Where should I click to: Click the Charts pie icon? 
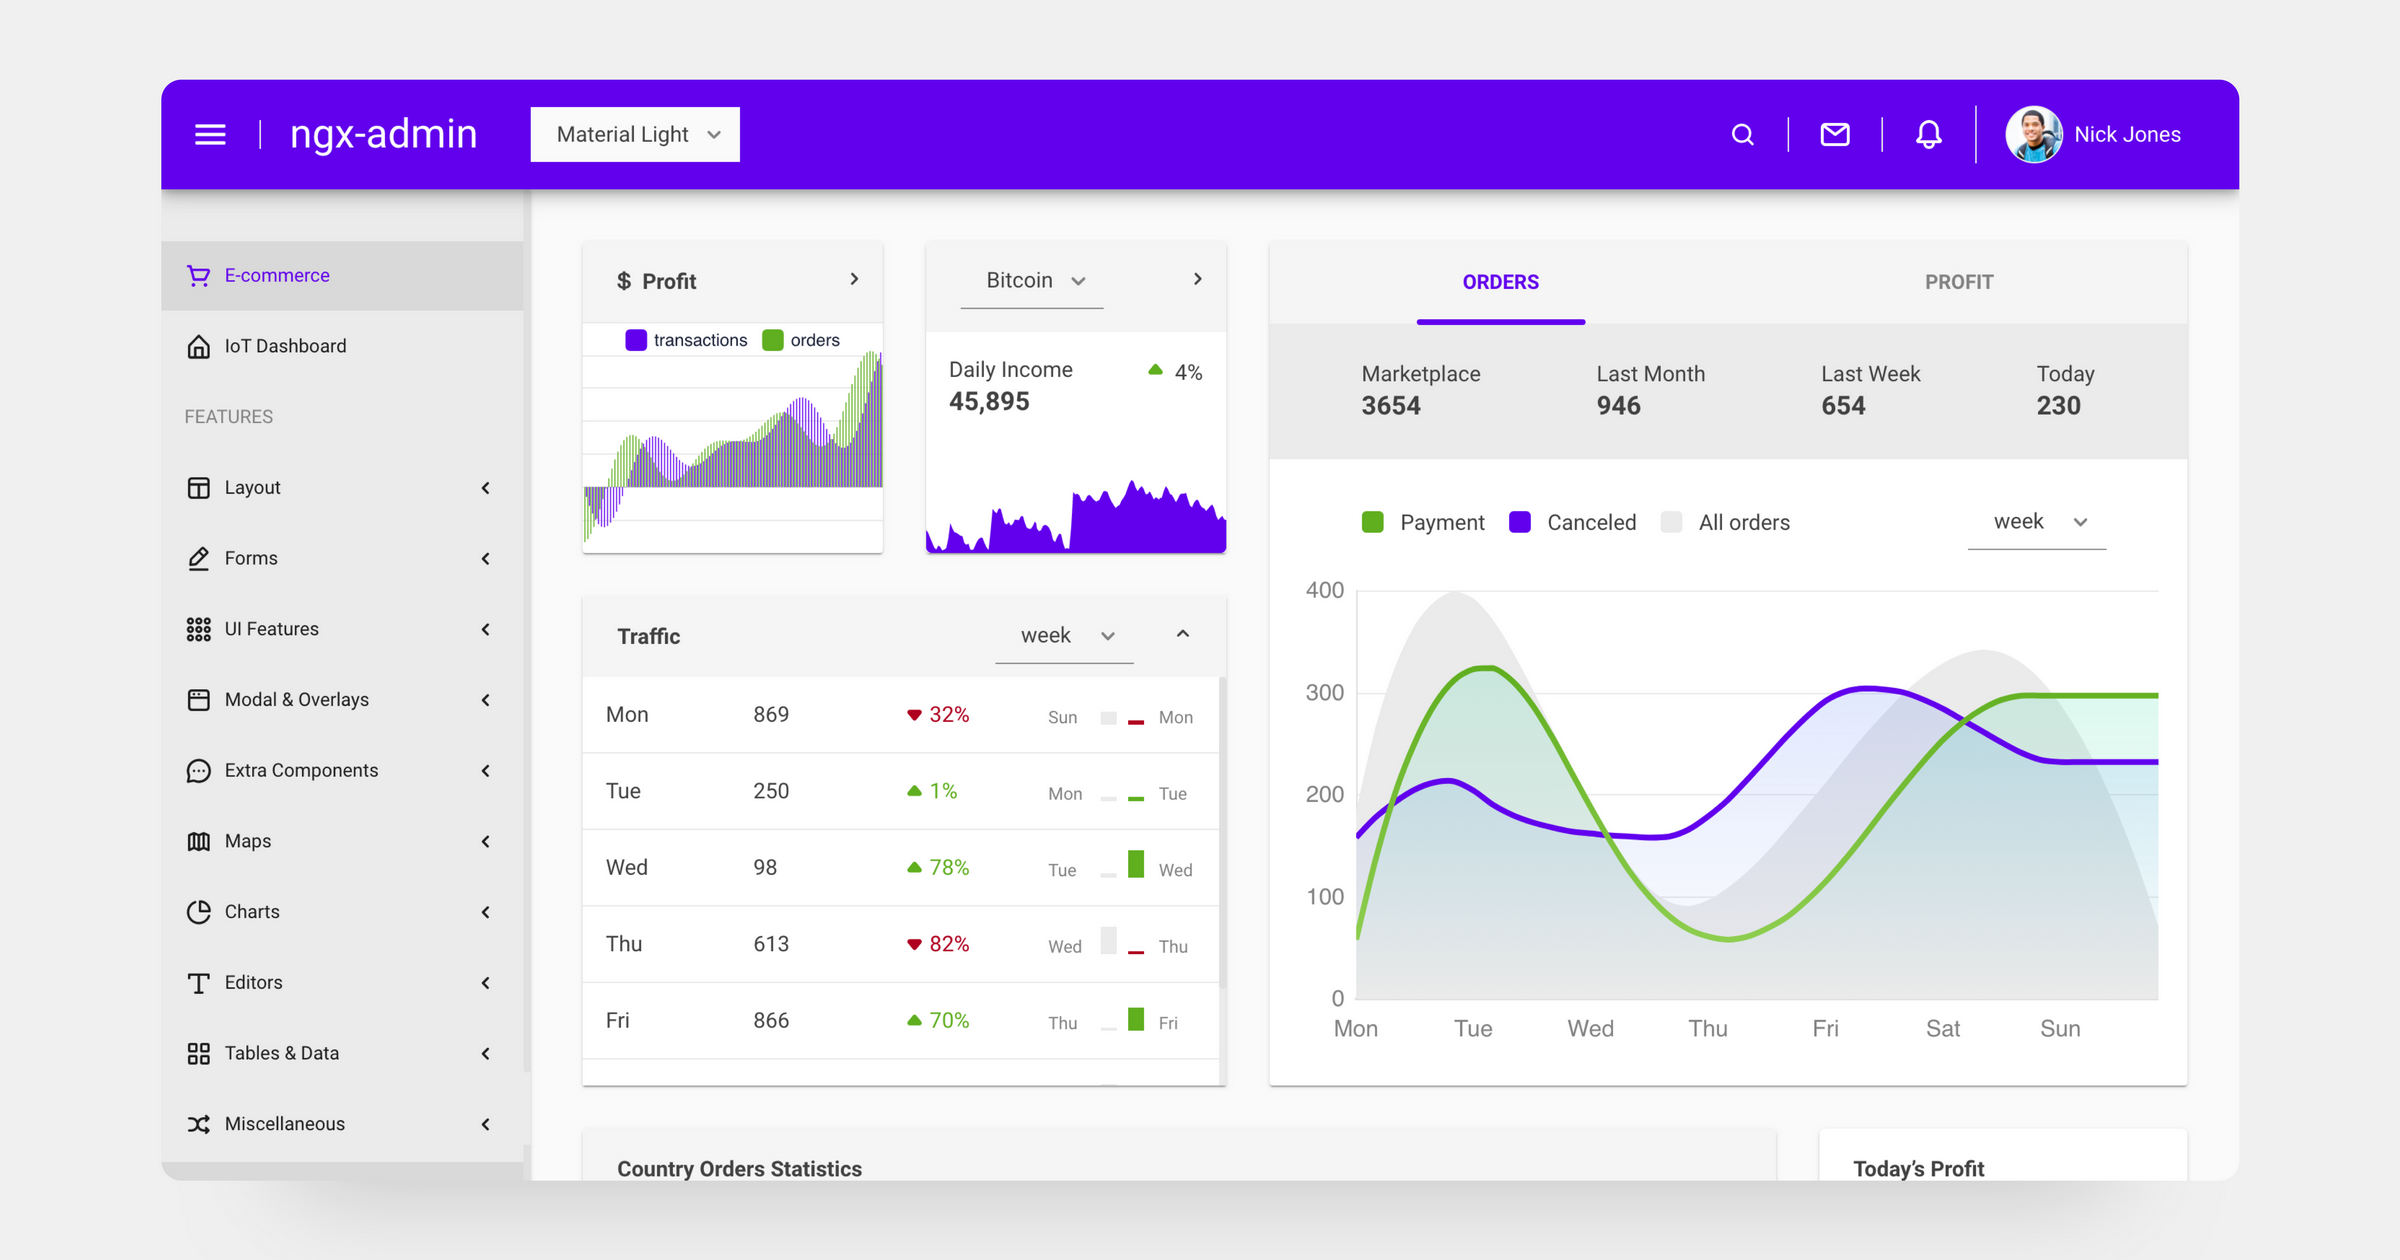[x=199, y=912]
